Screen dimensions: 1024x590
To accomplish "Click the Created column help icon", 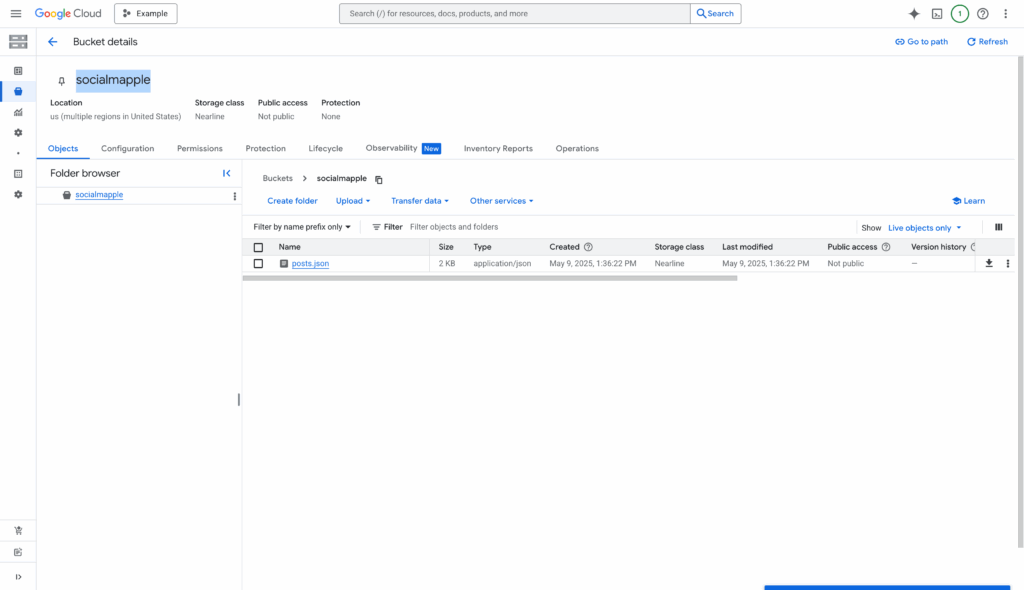I will (588, 247).
